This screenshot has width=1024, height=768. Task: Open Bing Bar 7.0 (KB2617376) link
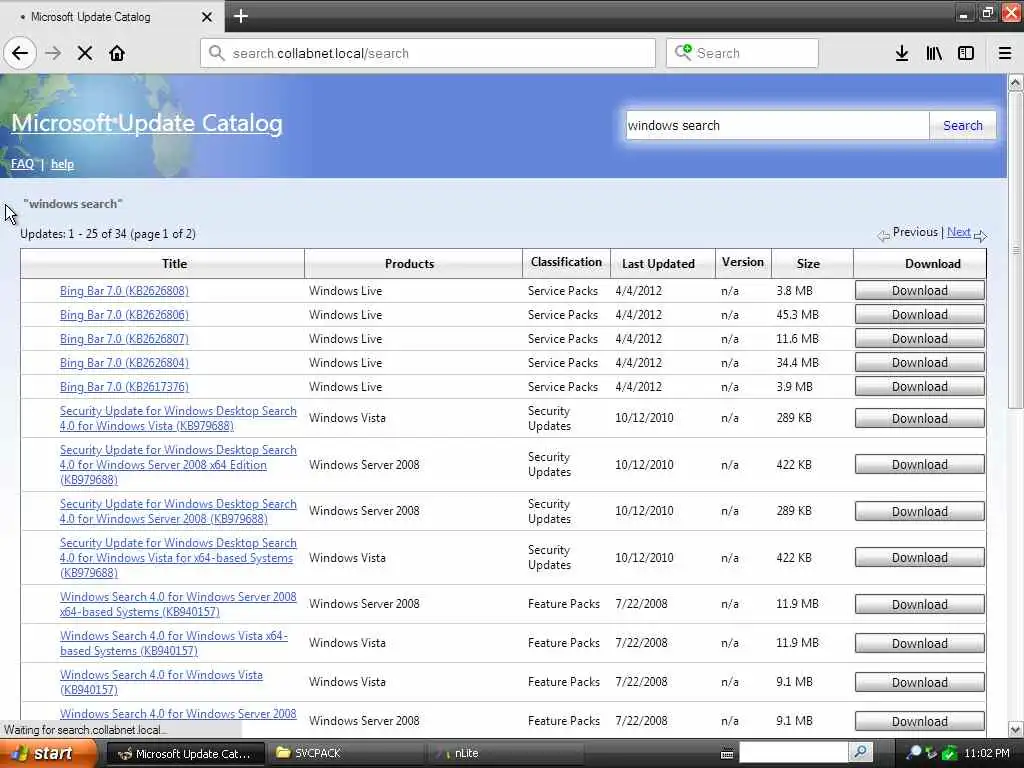click(x=124, y=387)
